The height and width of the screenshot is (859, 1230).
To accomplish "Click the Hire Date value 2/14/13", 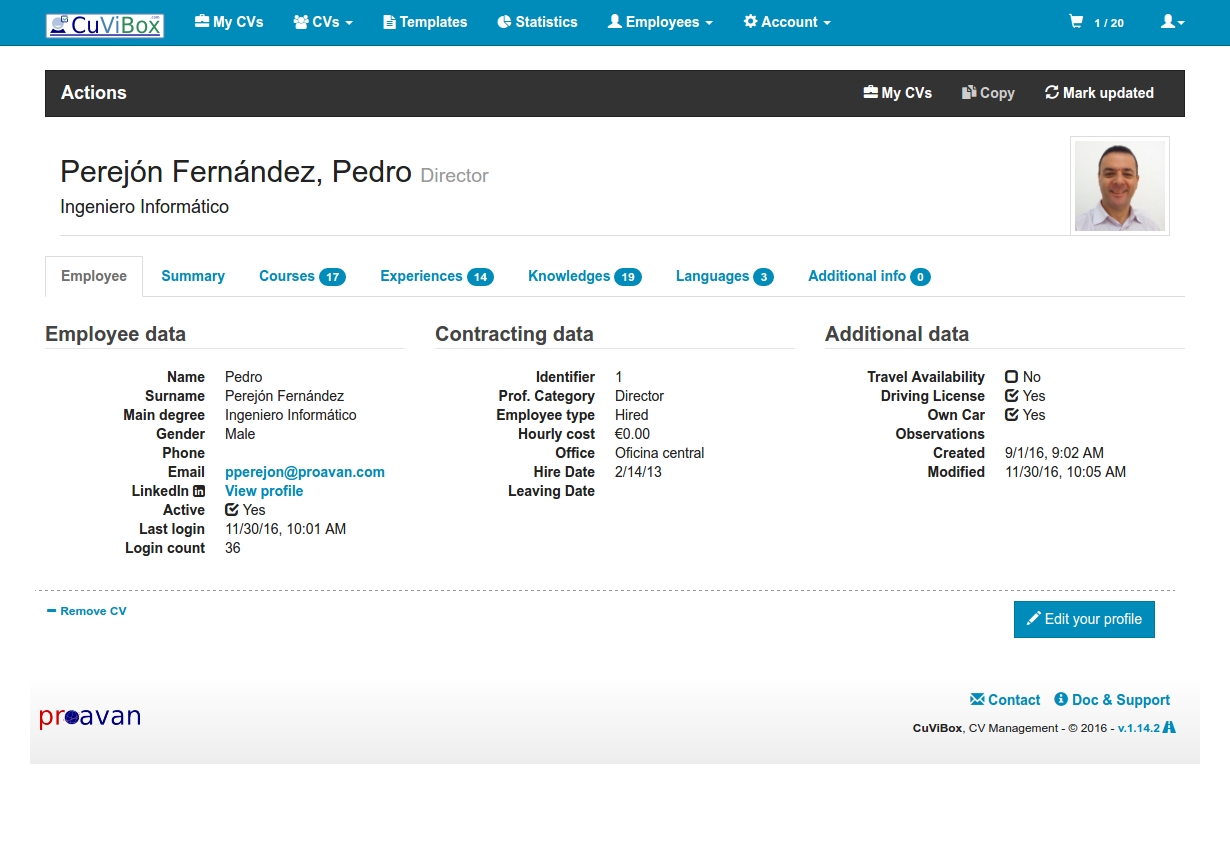I will pyautogui.click(x=638, y=472).
